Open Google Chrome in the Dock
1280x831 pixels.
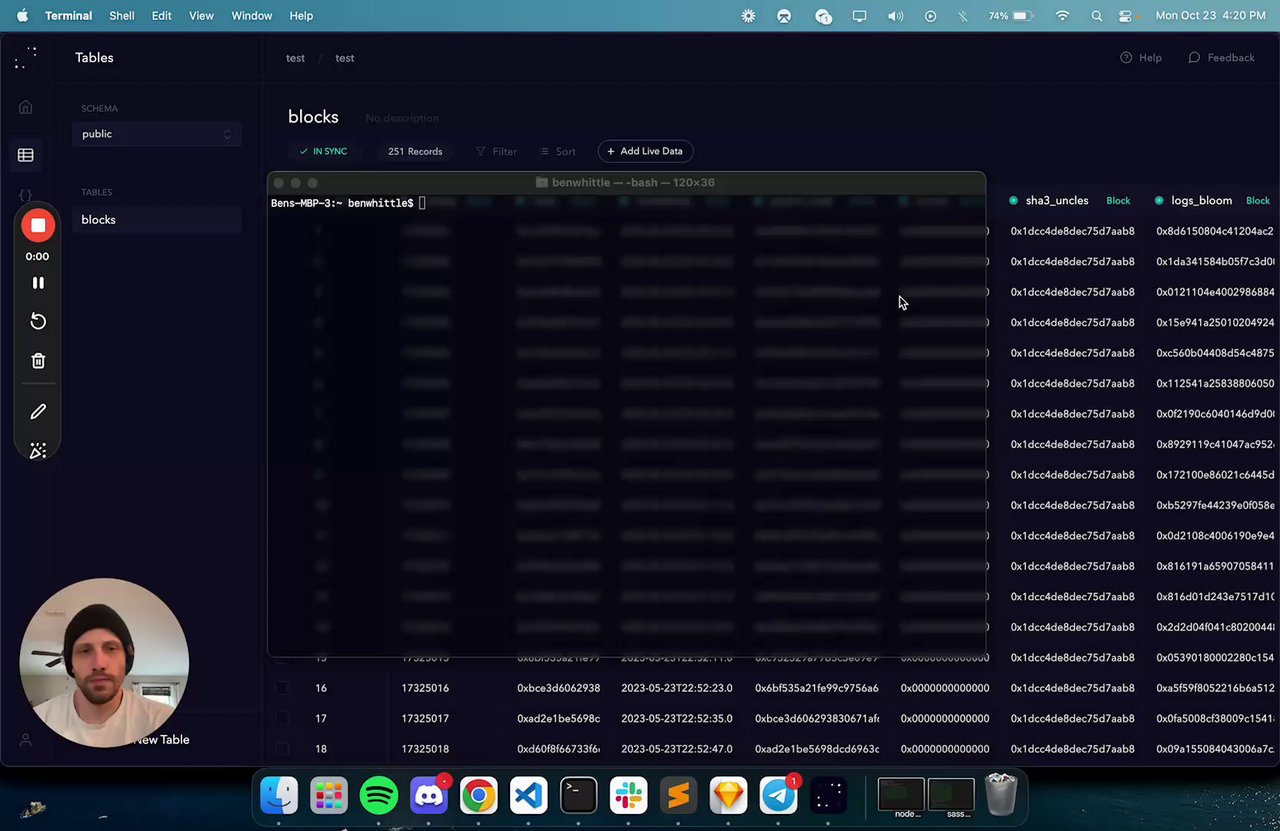point(479,795)
